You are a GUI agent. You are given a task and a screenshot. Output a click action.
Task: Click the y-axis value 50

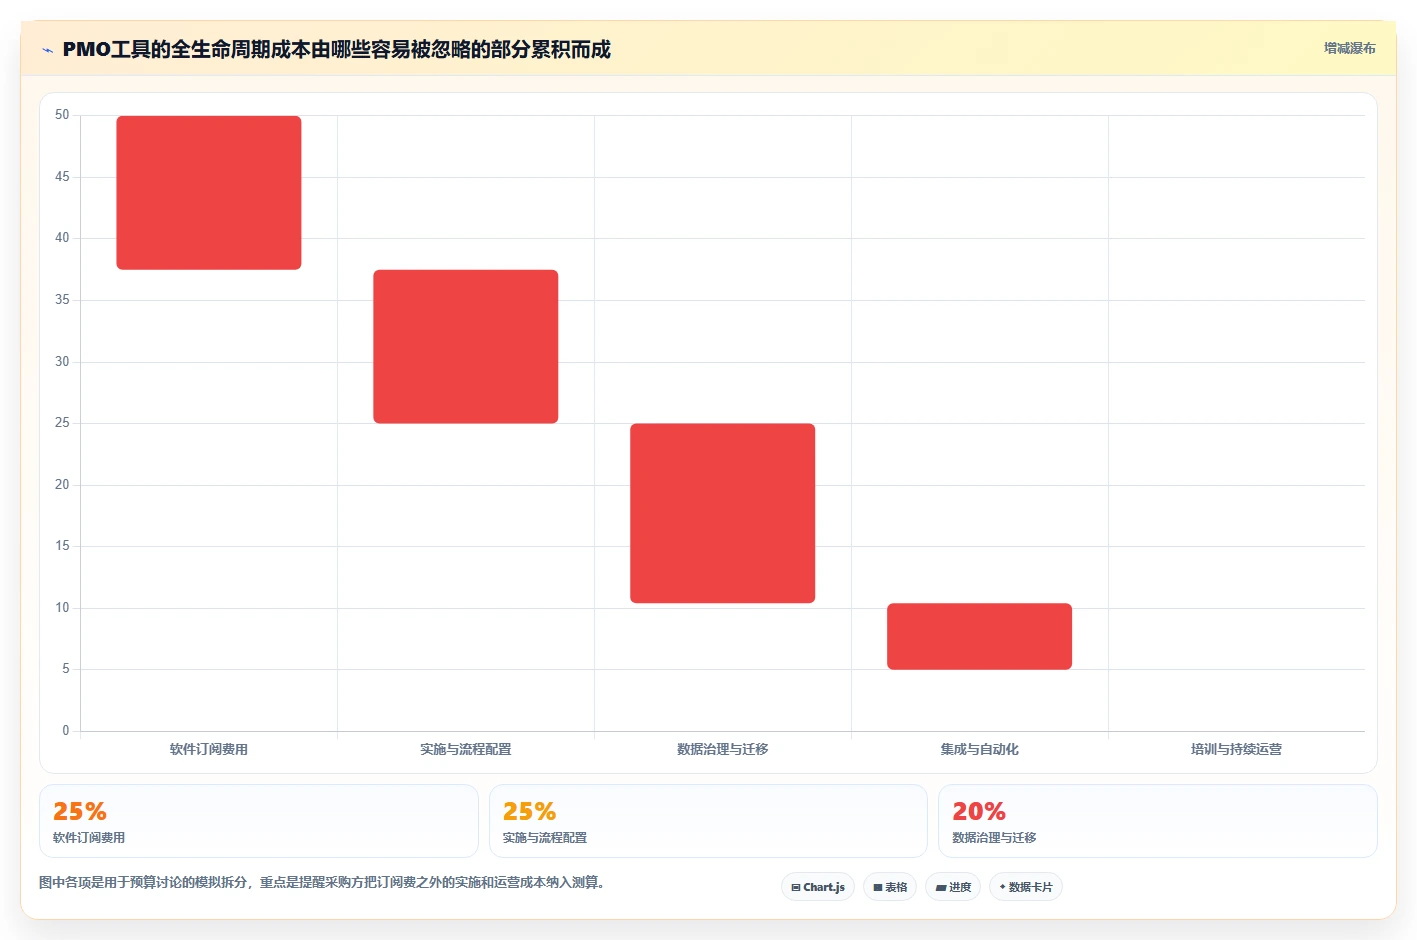pos(62,115)
